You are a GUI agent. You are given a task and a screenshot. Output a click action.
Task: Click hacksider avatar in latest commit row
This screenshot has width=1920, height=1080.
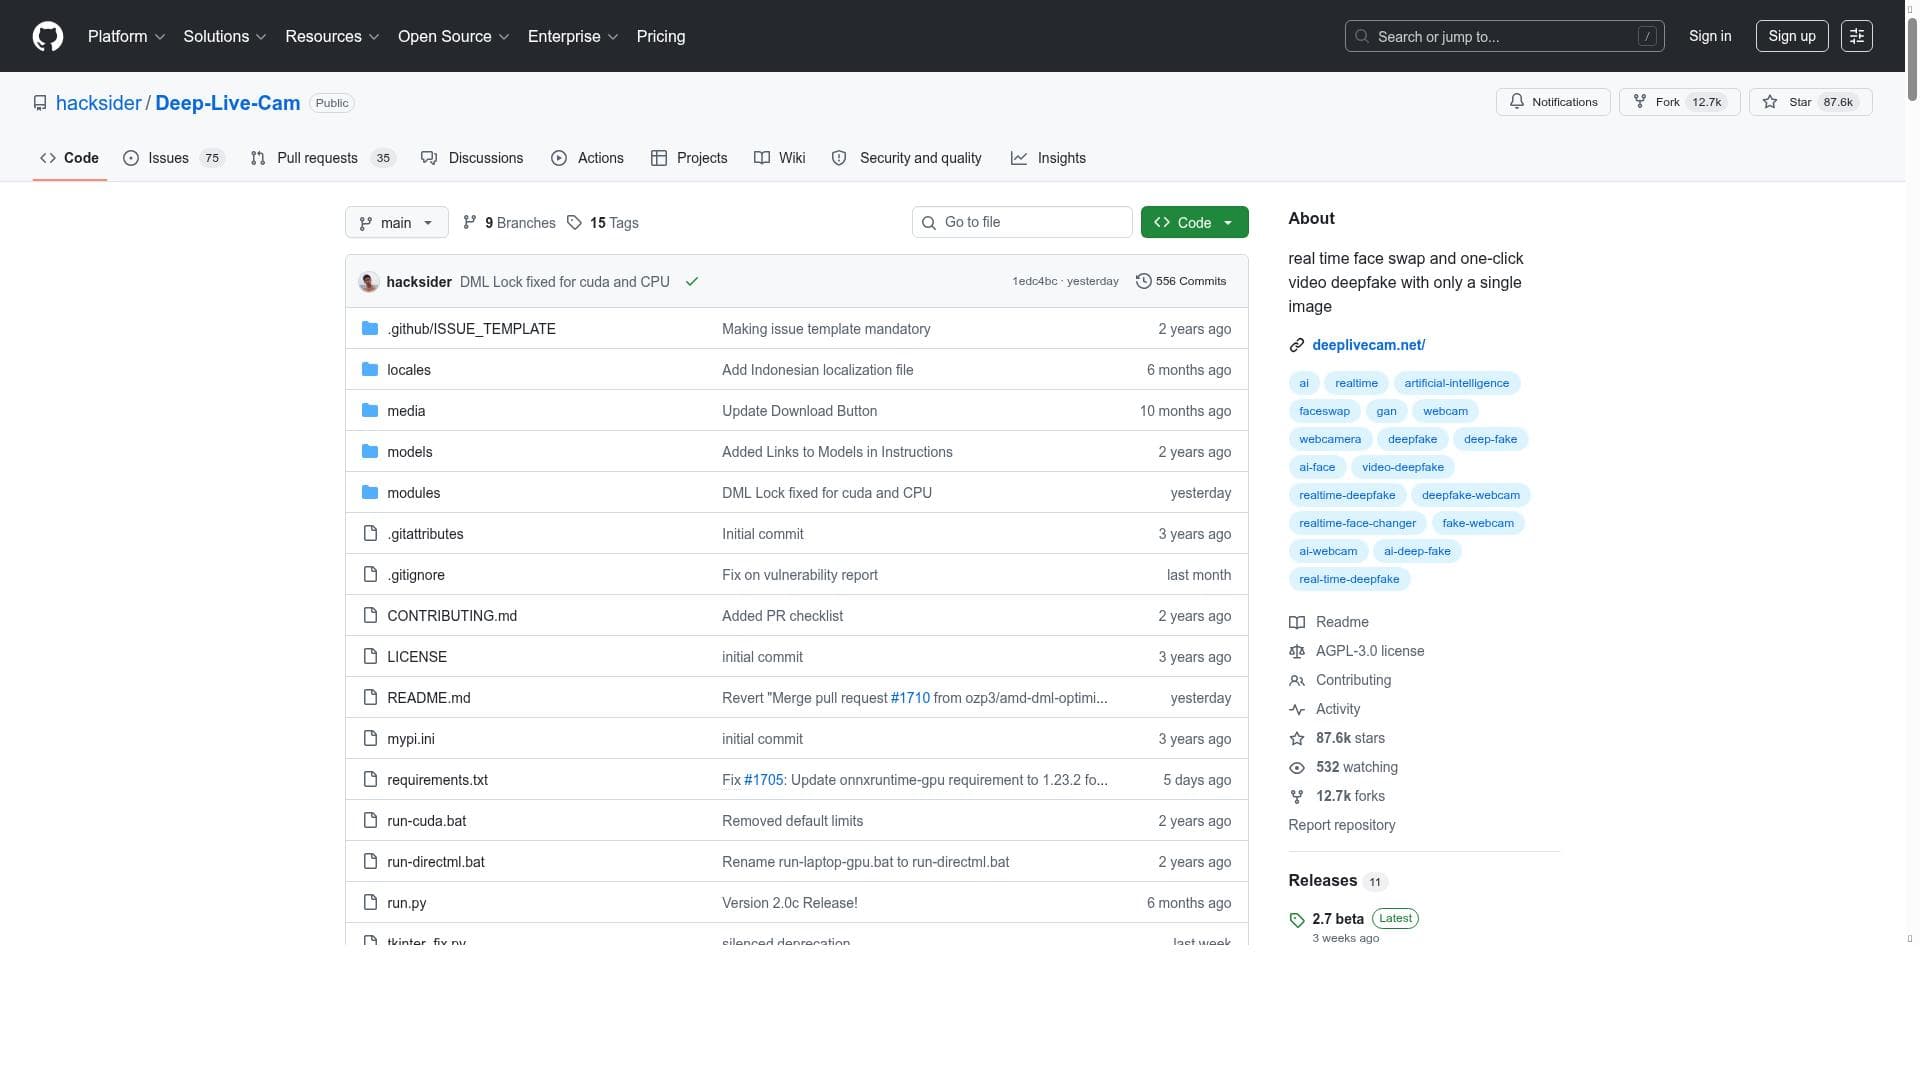tap(369, 282)
